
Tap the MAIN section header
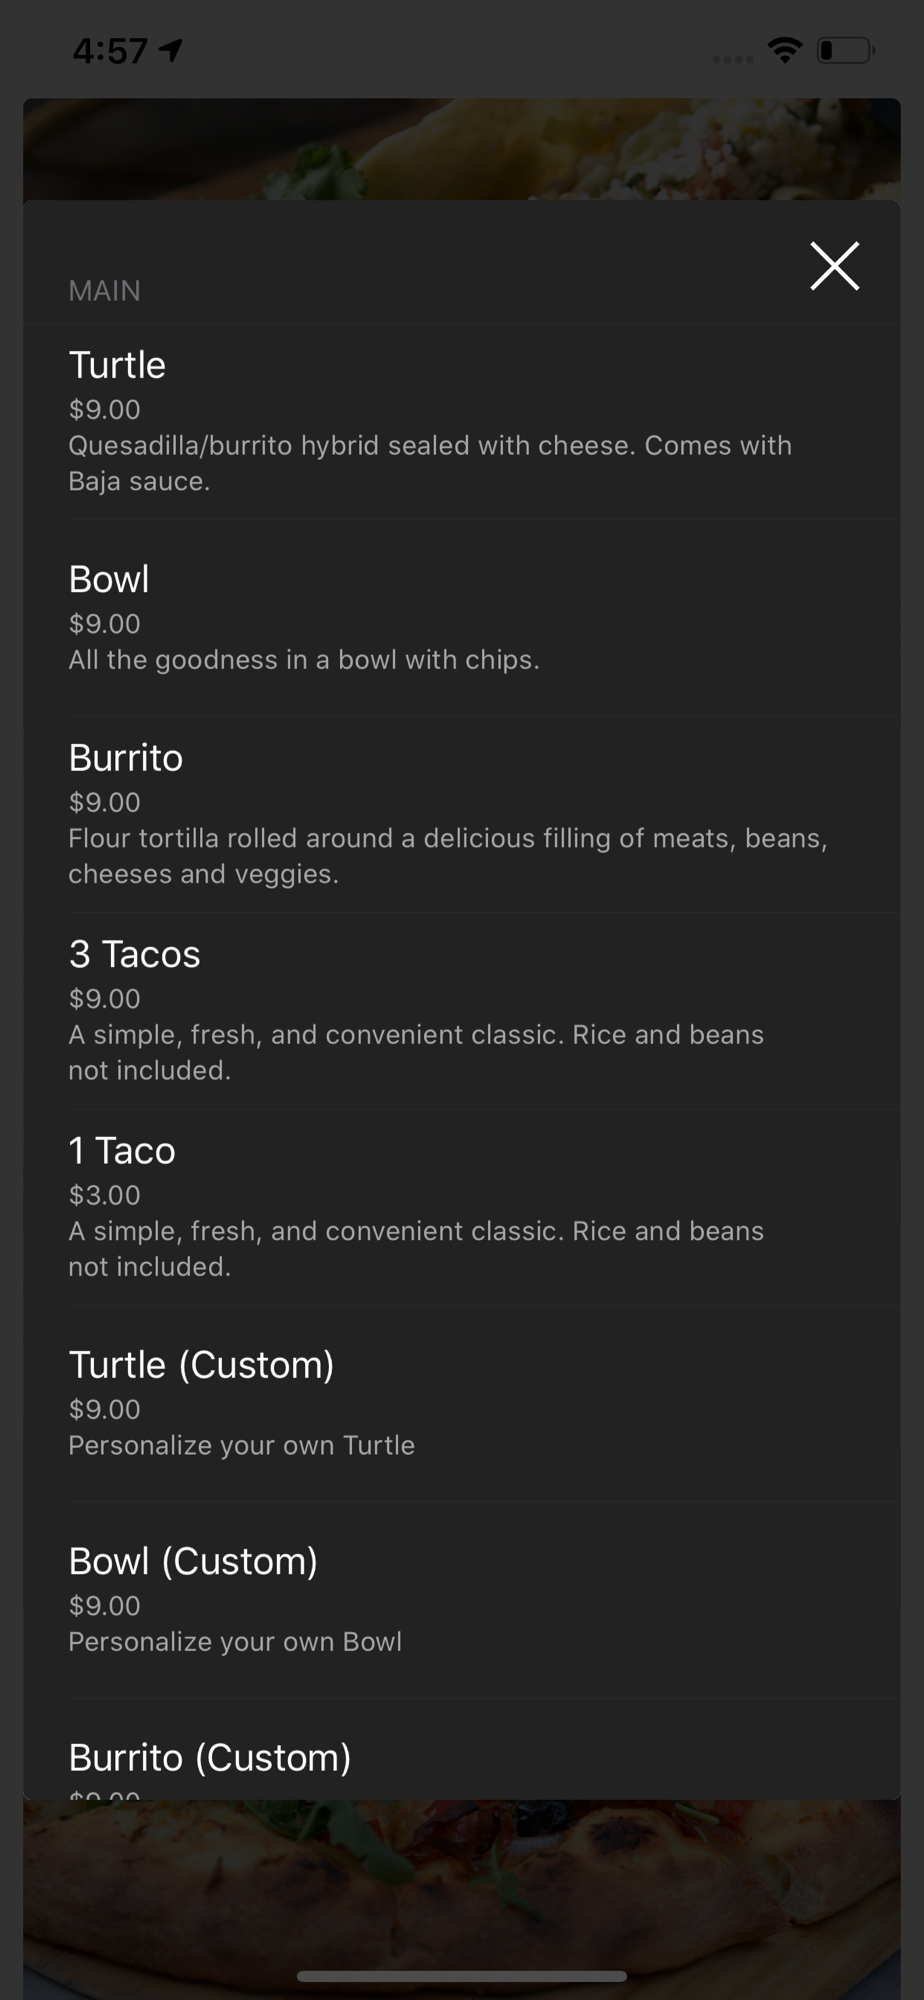[x=104, y=291]
